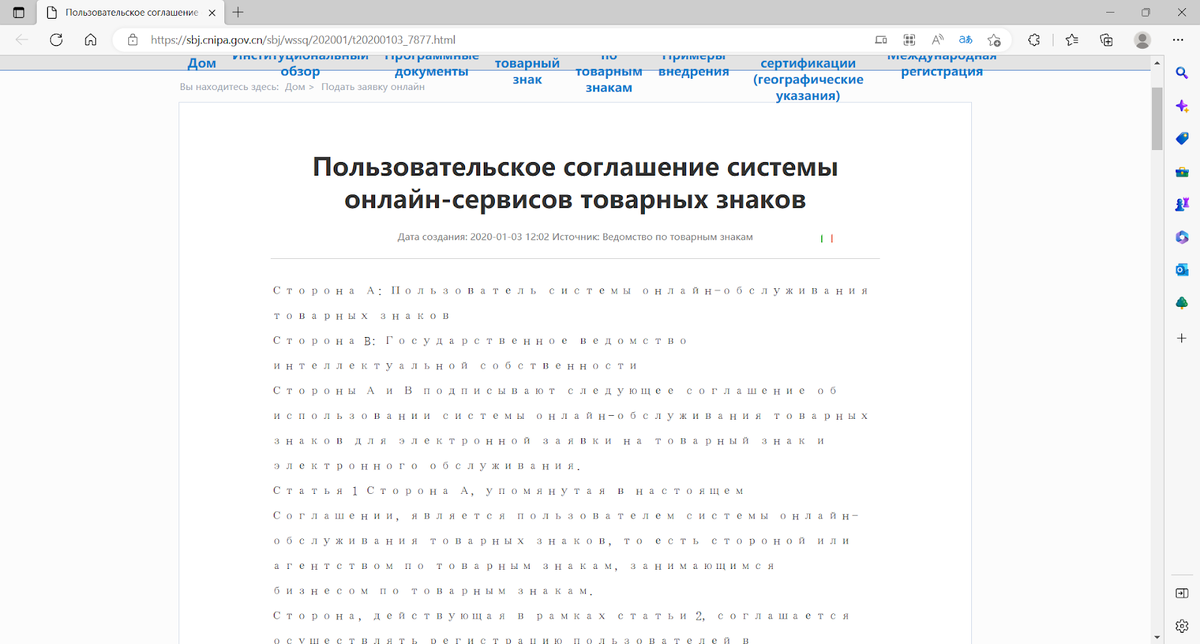Screen dimensions: 1200x644
Task: Start Read aloud for this page
Action: pyautogui.click(x=938, y=40)
